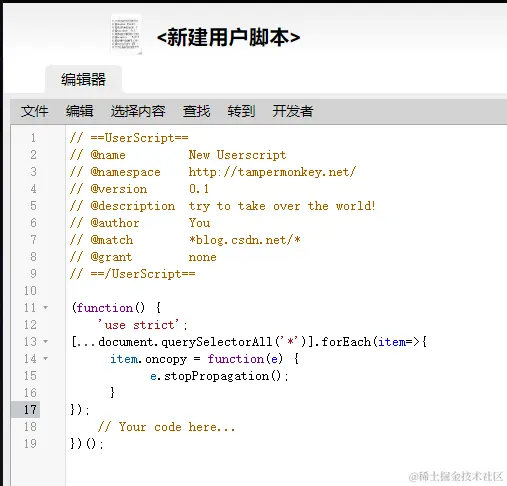Click the '@description' key on line 5
This screenshot has width=507, height=486.
click(x=133, y=206)
